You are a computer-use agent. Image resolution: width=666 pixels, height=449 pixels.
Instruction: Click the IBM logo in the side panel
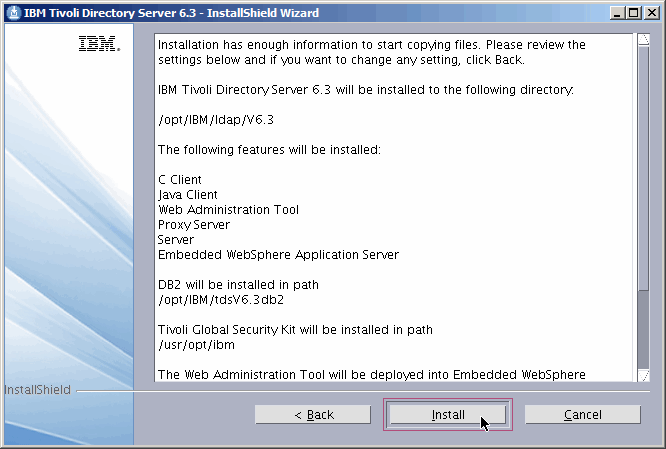tap(99, 45)
